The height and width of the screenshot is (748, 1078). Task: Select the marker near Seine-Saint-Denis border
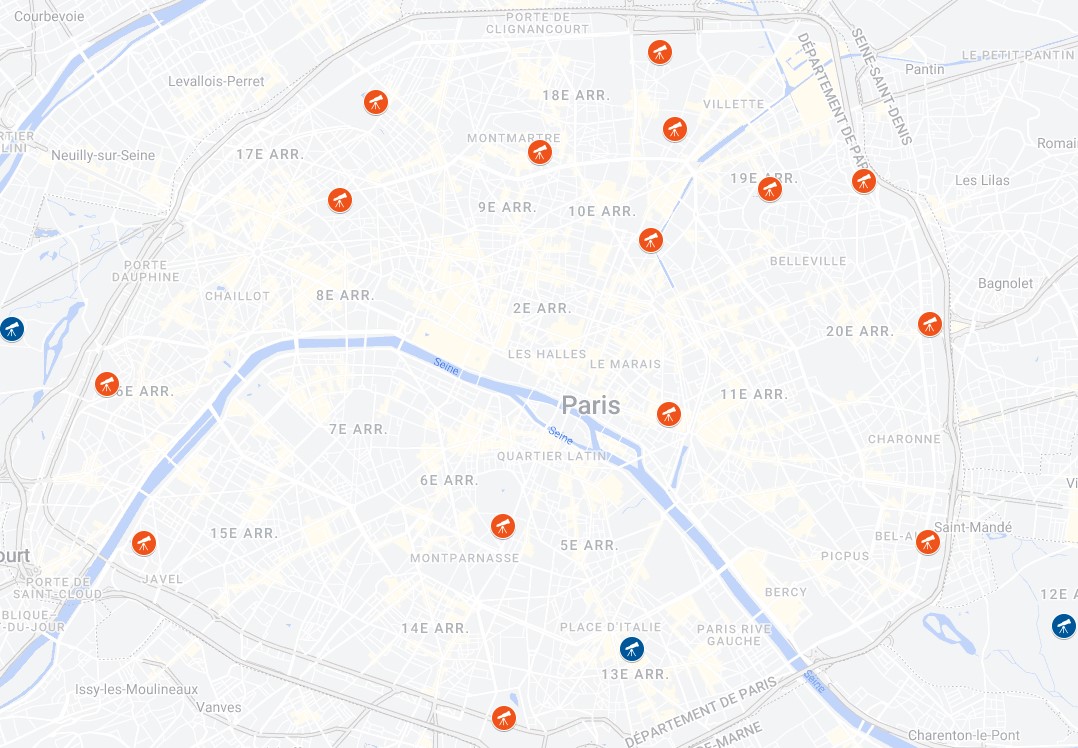(864, 182)
